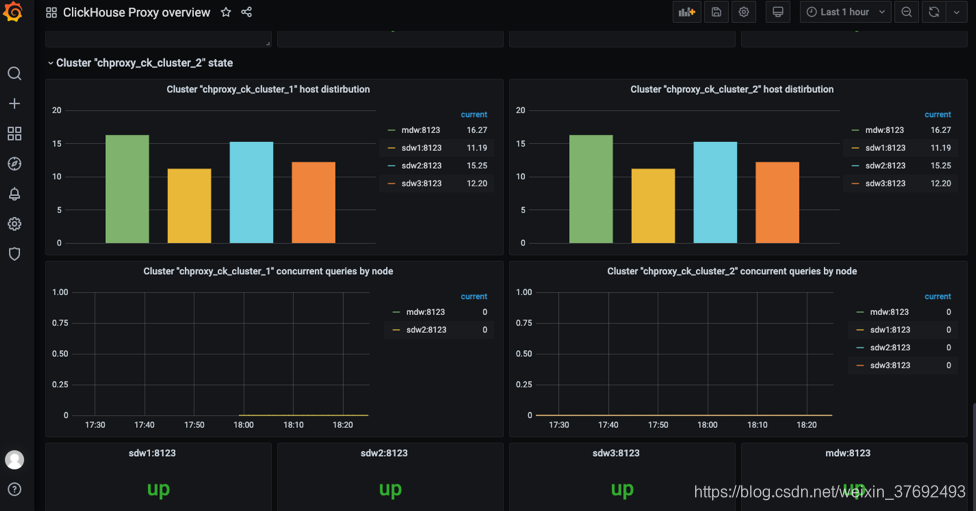Open search in the sidebar
Image resolution: width=976 pixels, height=511 pixels.
pyautogui.click(x=14, y=73)
